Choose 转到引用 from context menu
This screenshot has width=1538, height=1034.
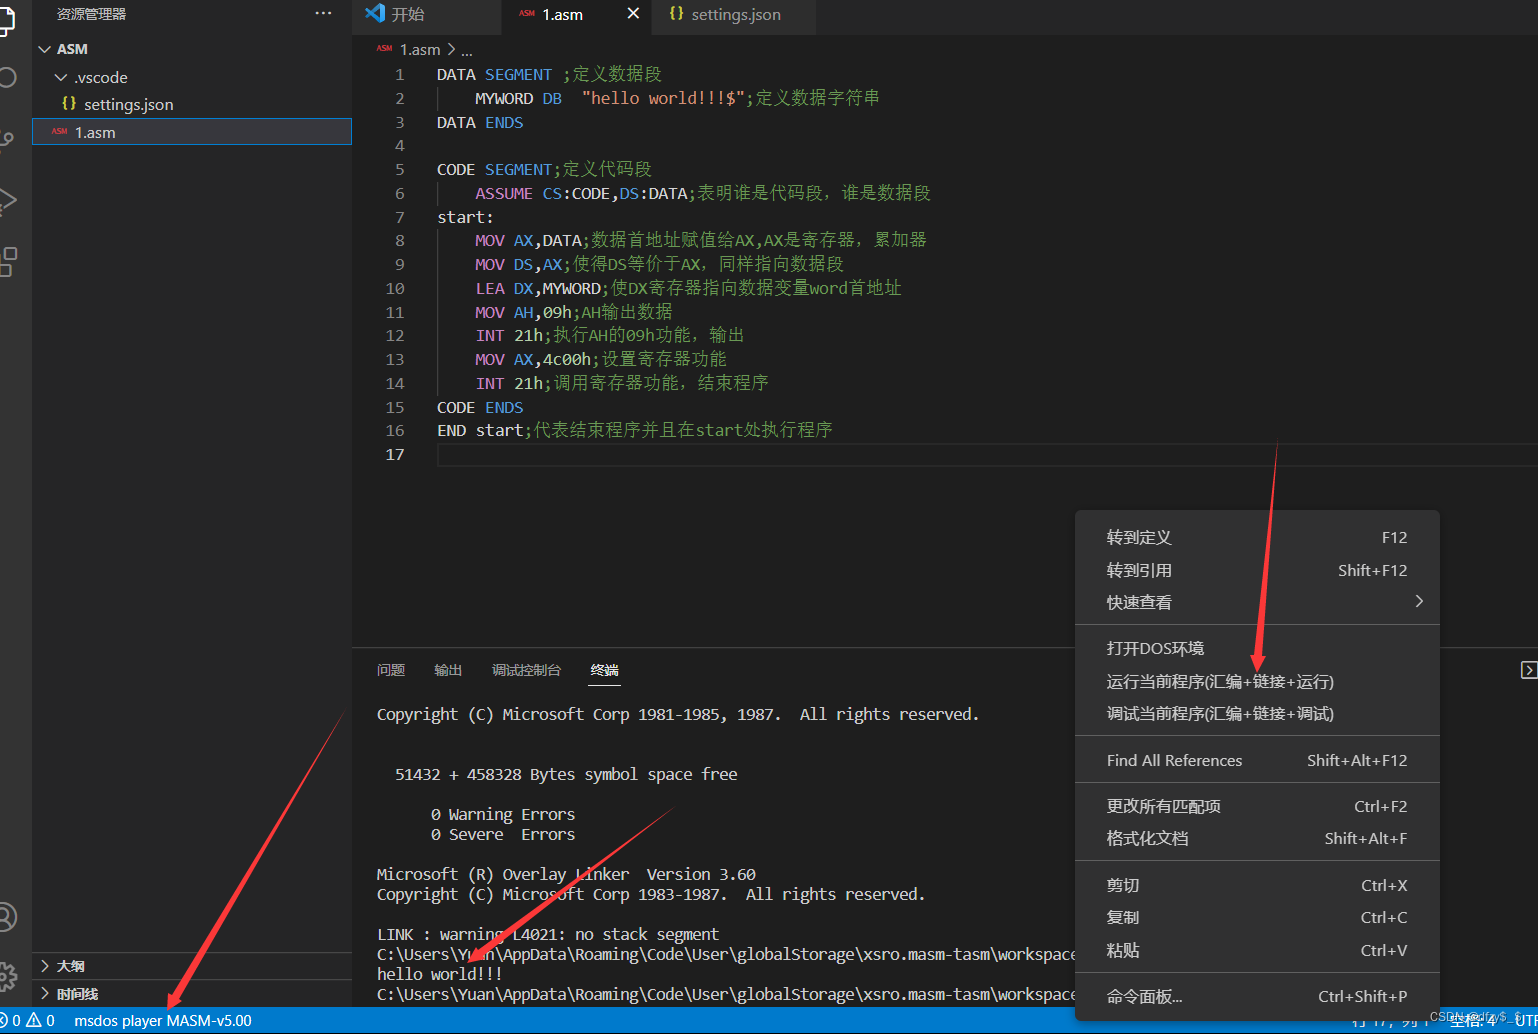(x=1257, y=570)
